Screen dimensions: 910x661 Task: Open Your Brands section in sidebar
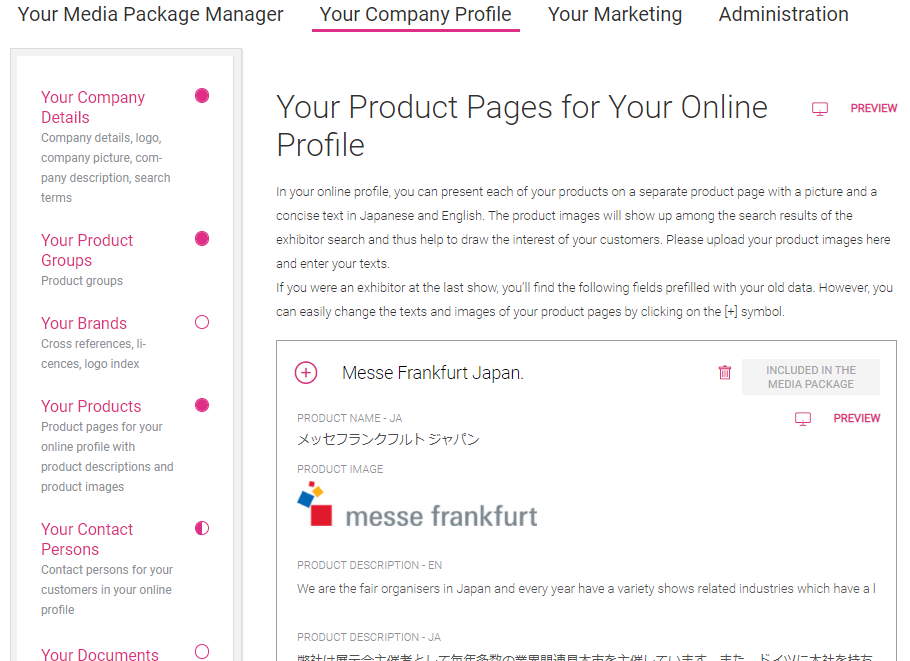click(84, 323)
